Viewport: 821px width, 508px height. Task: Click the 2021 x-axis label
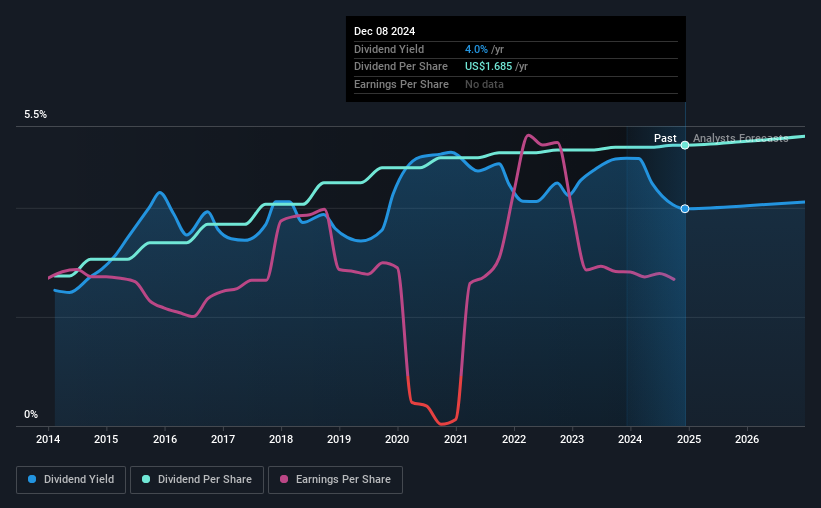[456, 439]
